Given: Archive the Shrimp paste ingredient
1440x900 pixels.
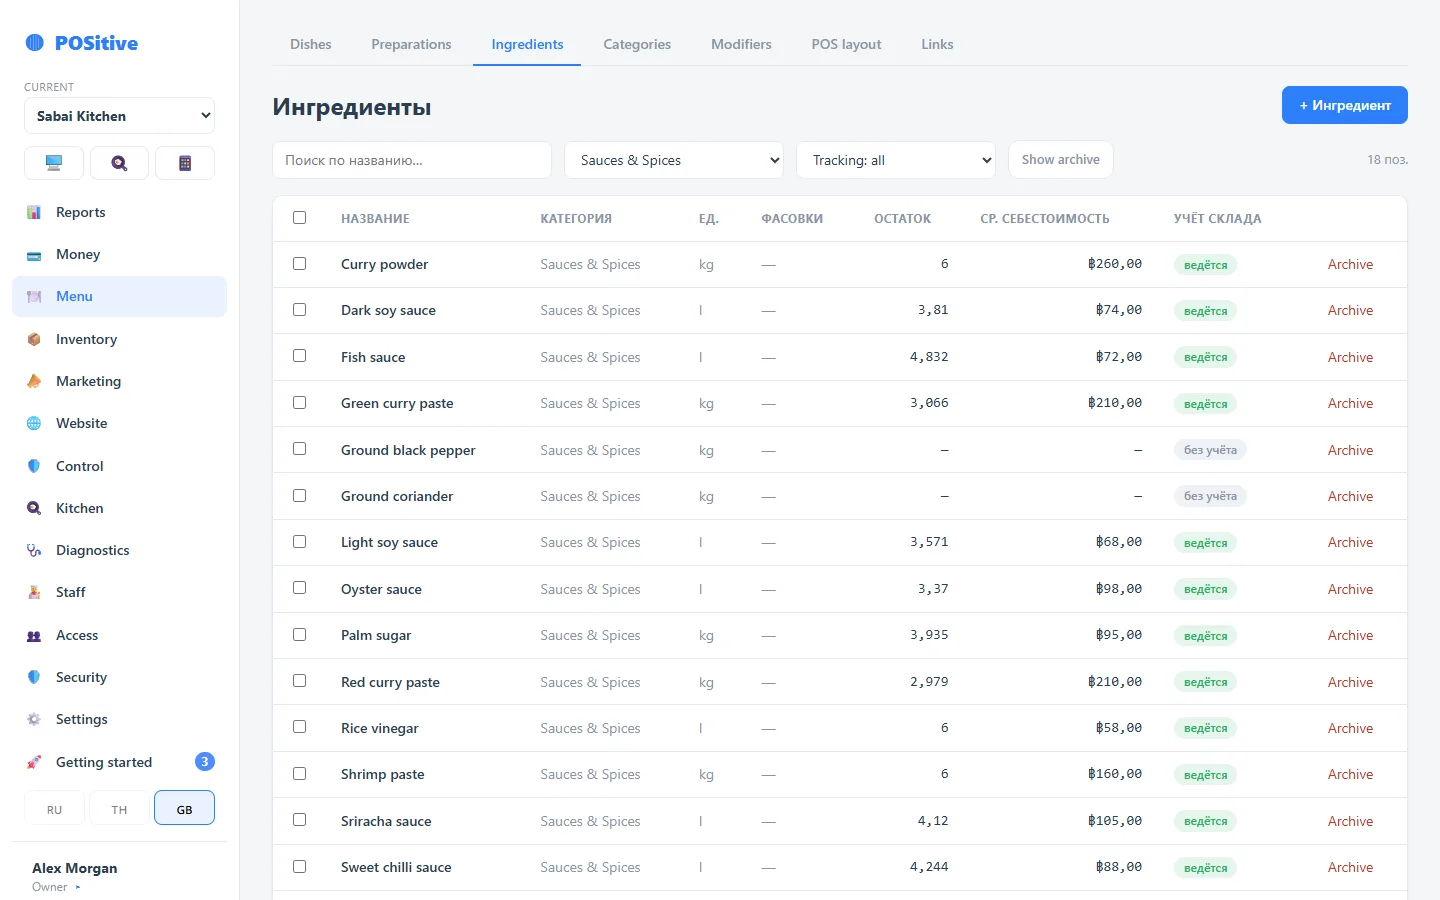Looking at the screenshot, I should click(x=1350, y=774).
